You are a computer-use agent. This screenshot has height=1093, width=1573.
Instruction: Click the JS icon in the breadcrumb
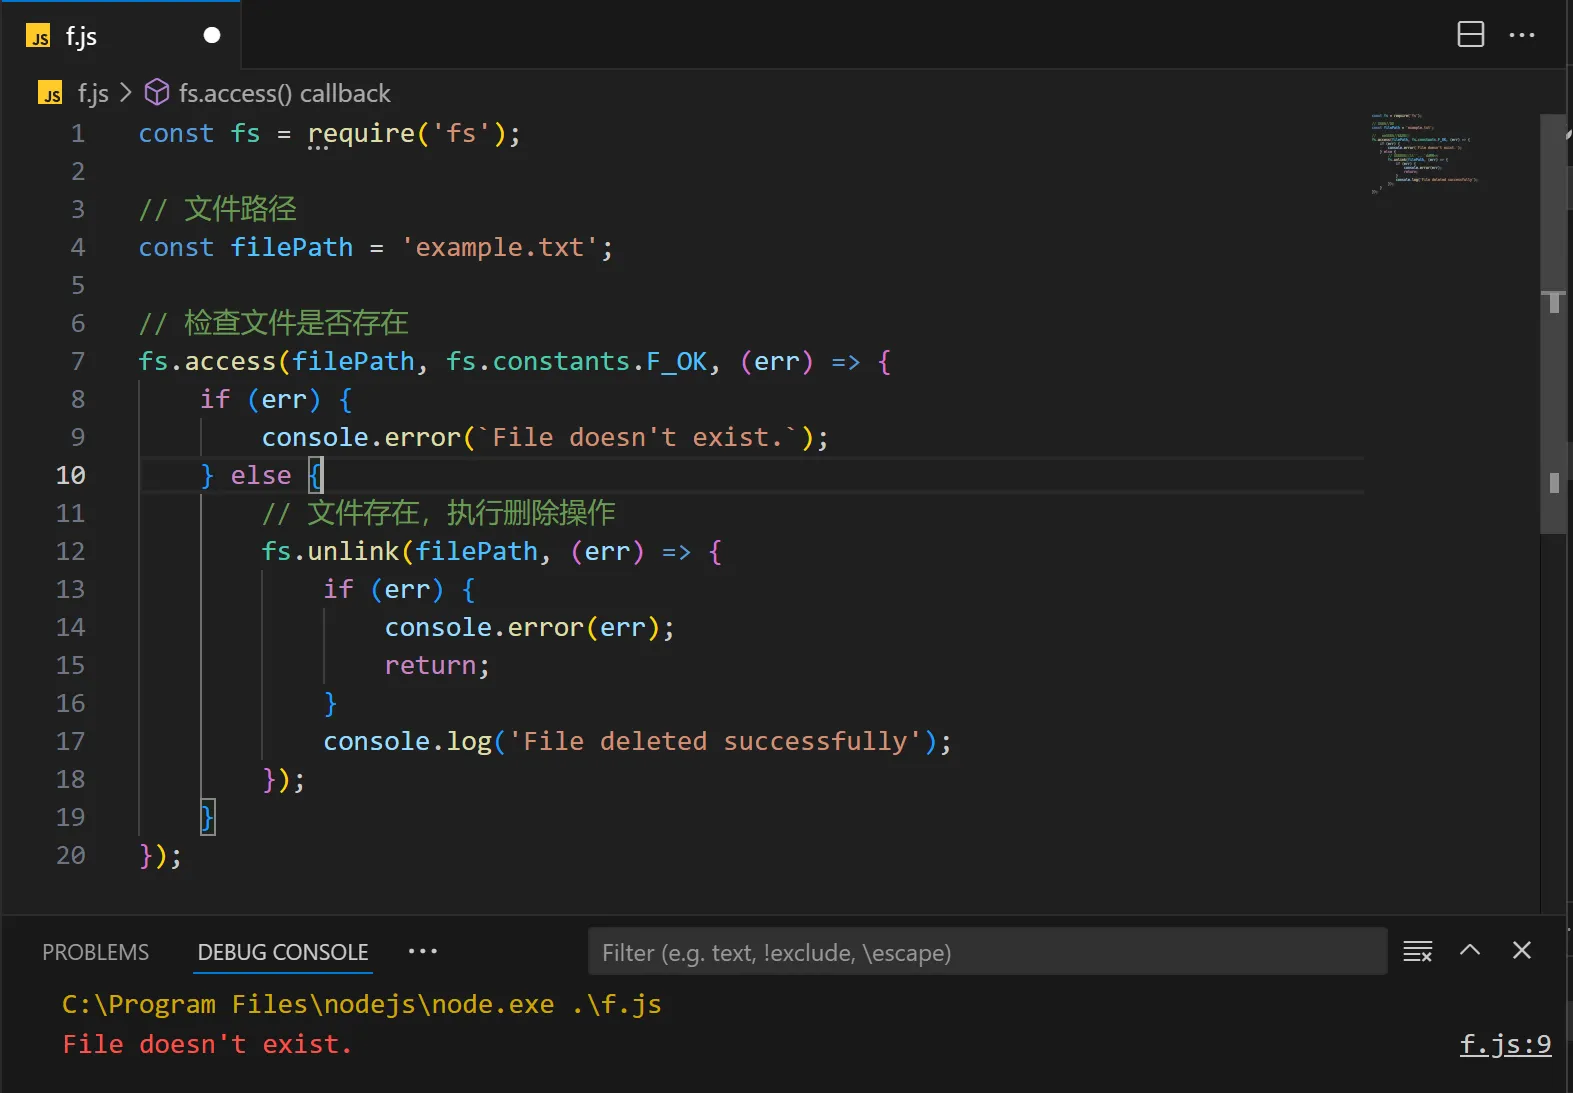(x=51, y=93)
